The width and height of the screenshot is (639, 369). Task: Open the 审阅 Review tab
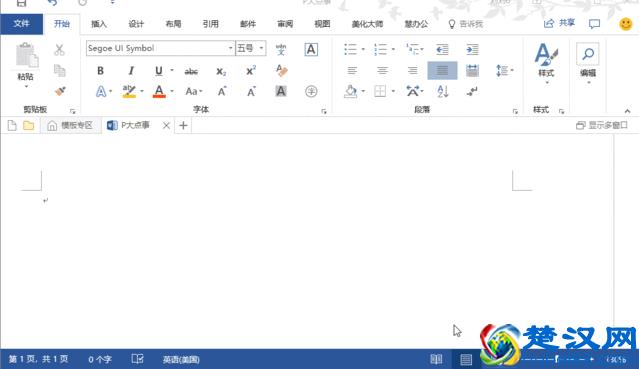pos(285,24)
